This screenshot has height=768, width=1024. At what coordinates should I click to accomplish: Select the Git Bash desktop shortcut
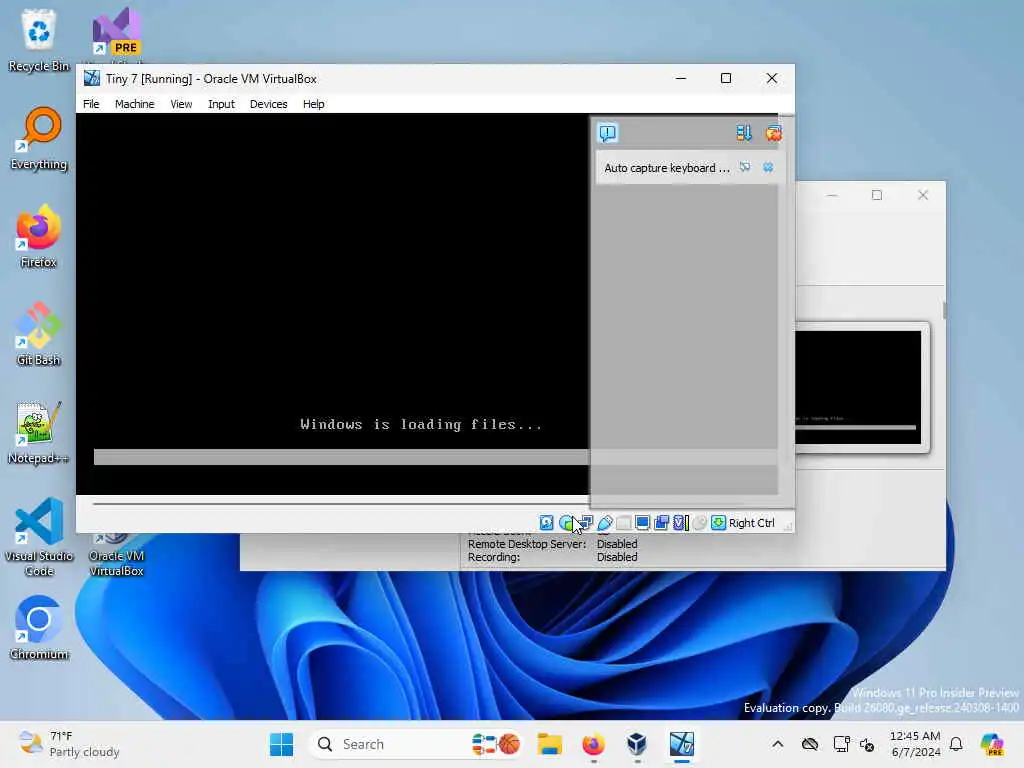point(39,334)
